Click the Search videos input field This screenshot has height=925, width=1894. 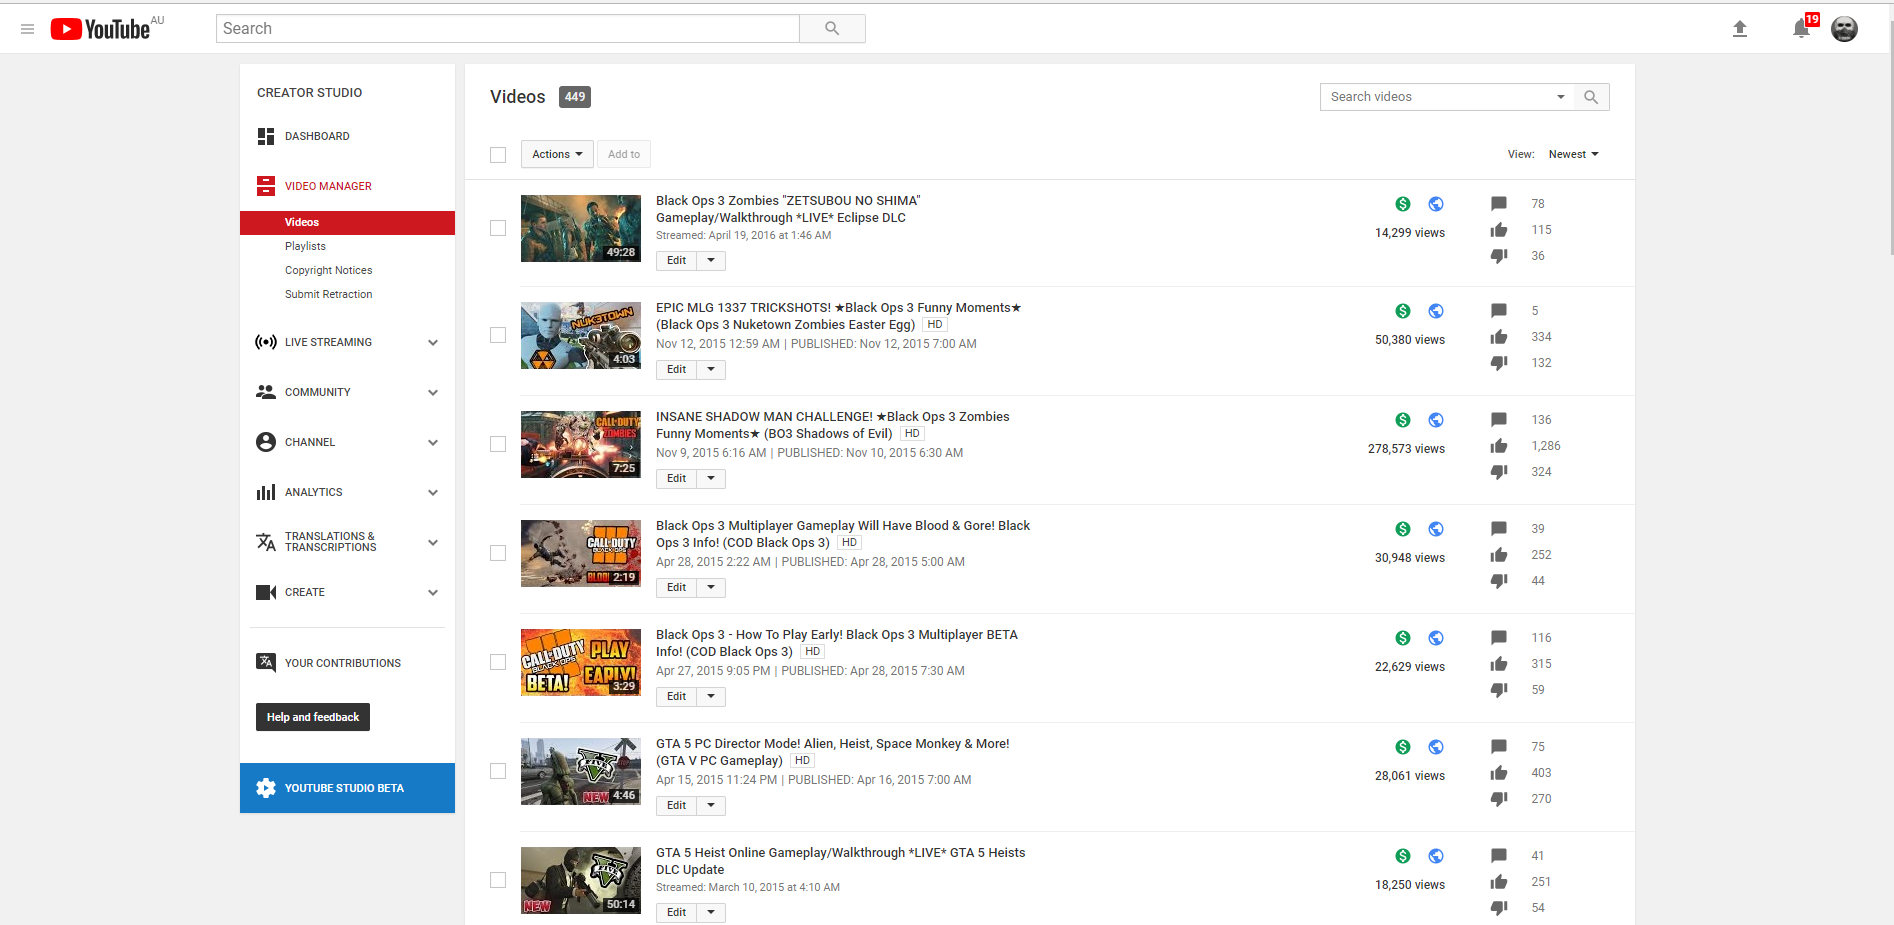(1436, 97)
